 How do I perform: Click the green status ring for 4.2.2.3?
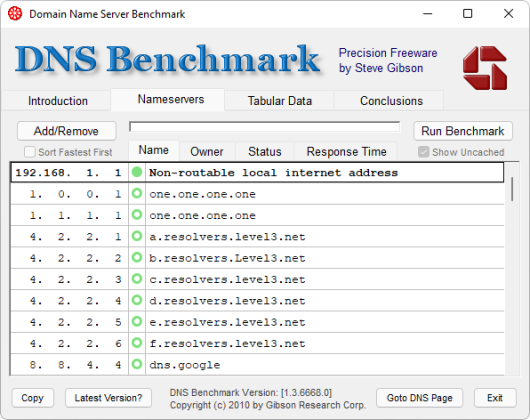coord(137,279)
